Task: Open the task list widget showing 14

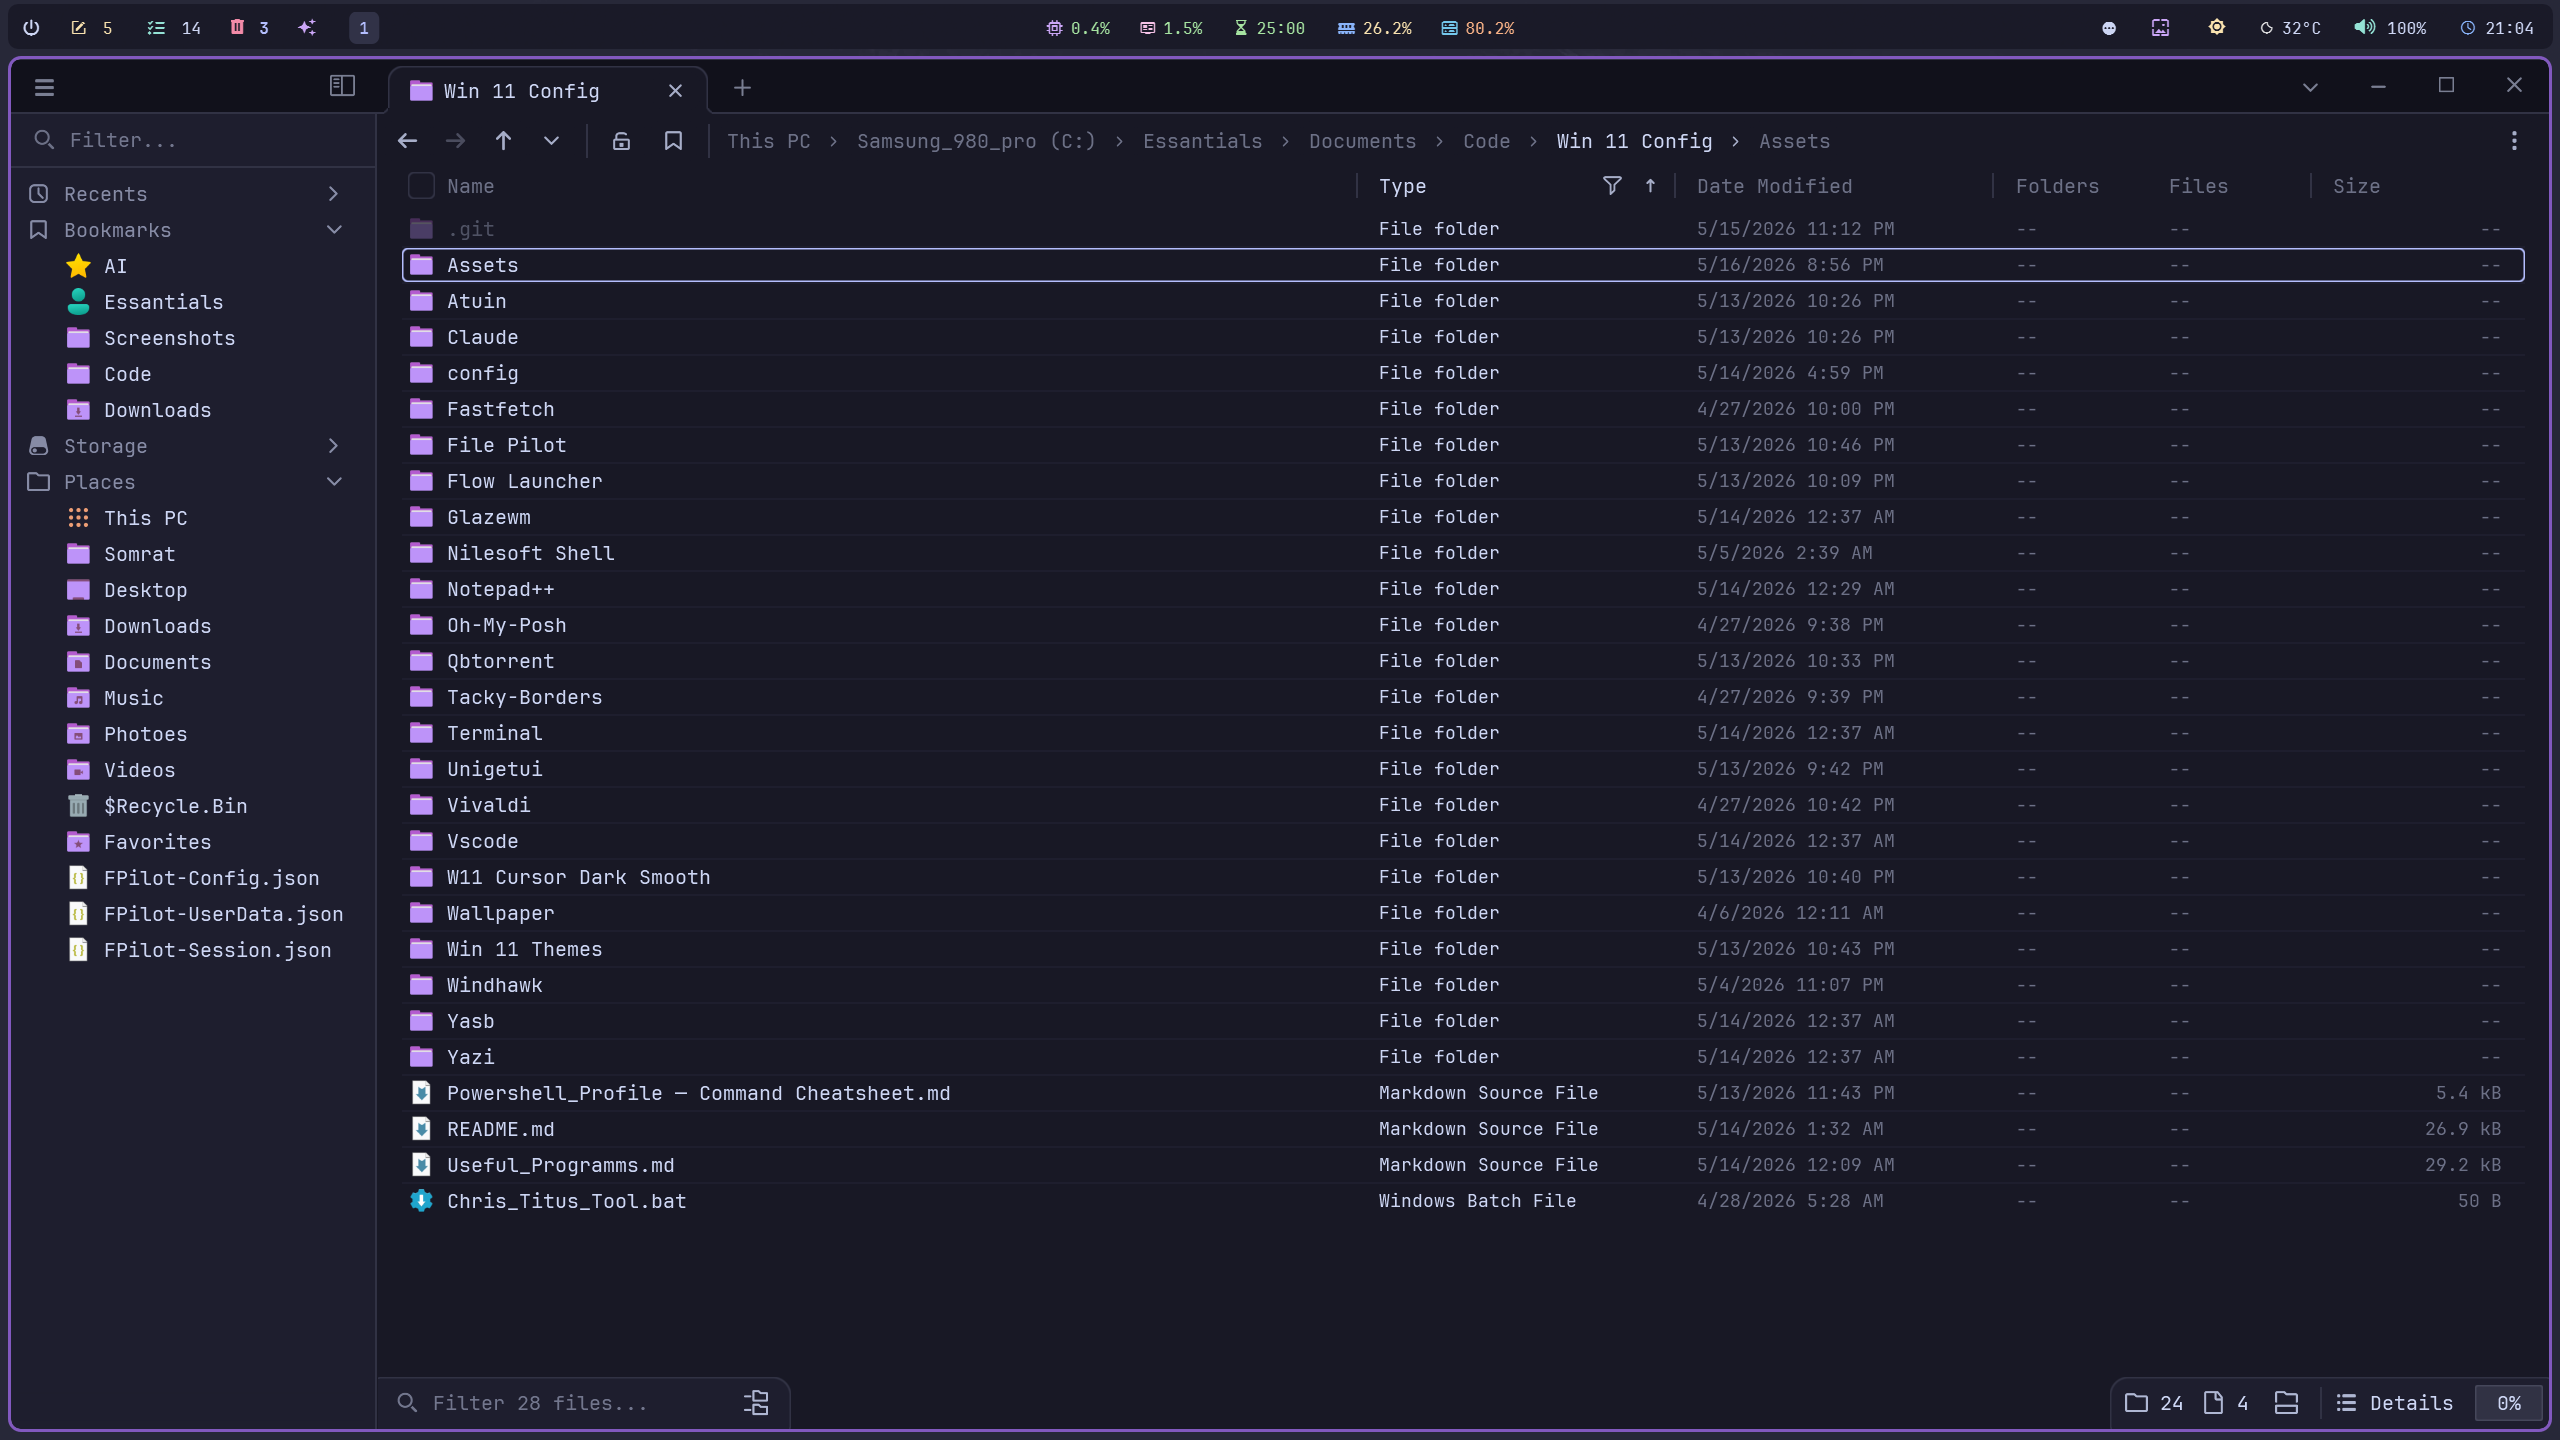Action: click(174, 28)
